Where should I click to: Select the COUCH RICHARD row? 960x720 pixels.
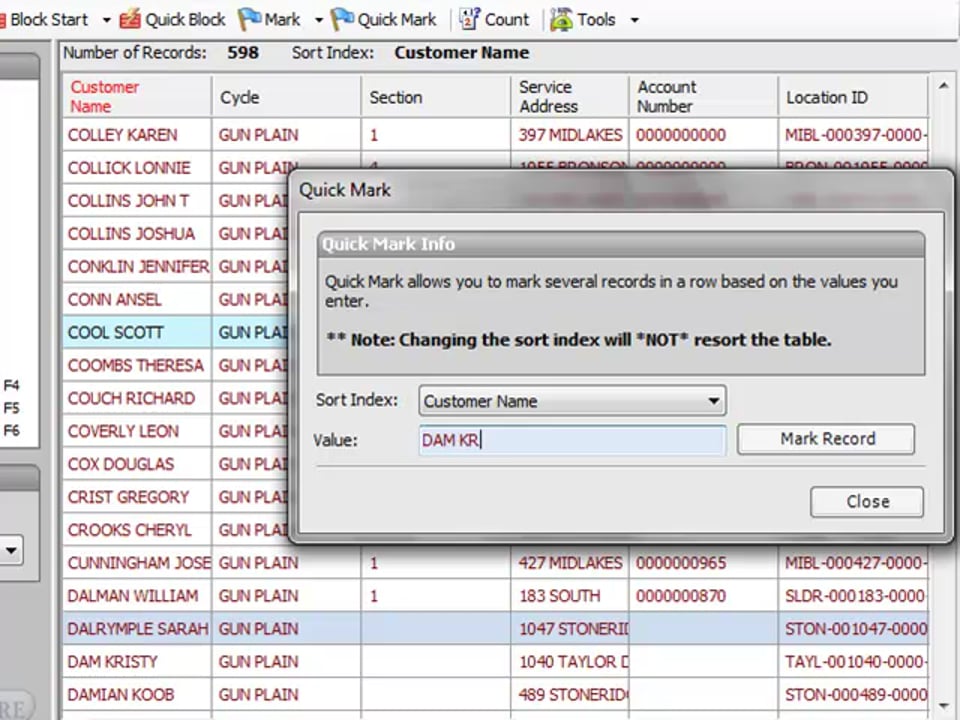(x=175, y=399)
